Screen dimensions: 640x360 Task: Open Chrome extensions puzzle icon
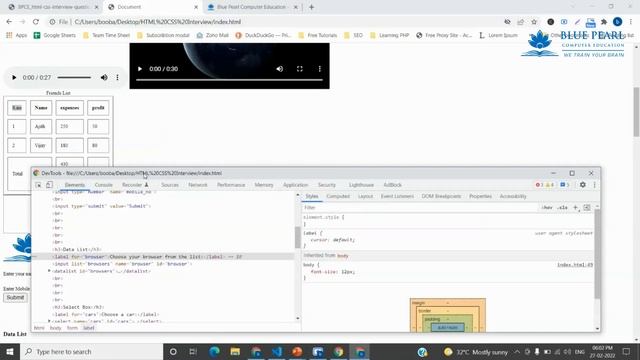604,22
